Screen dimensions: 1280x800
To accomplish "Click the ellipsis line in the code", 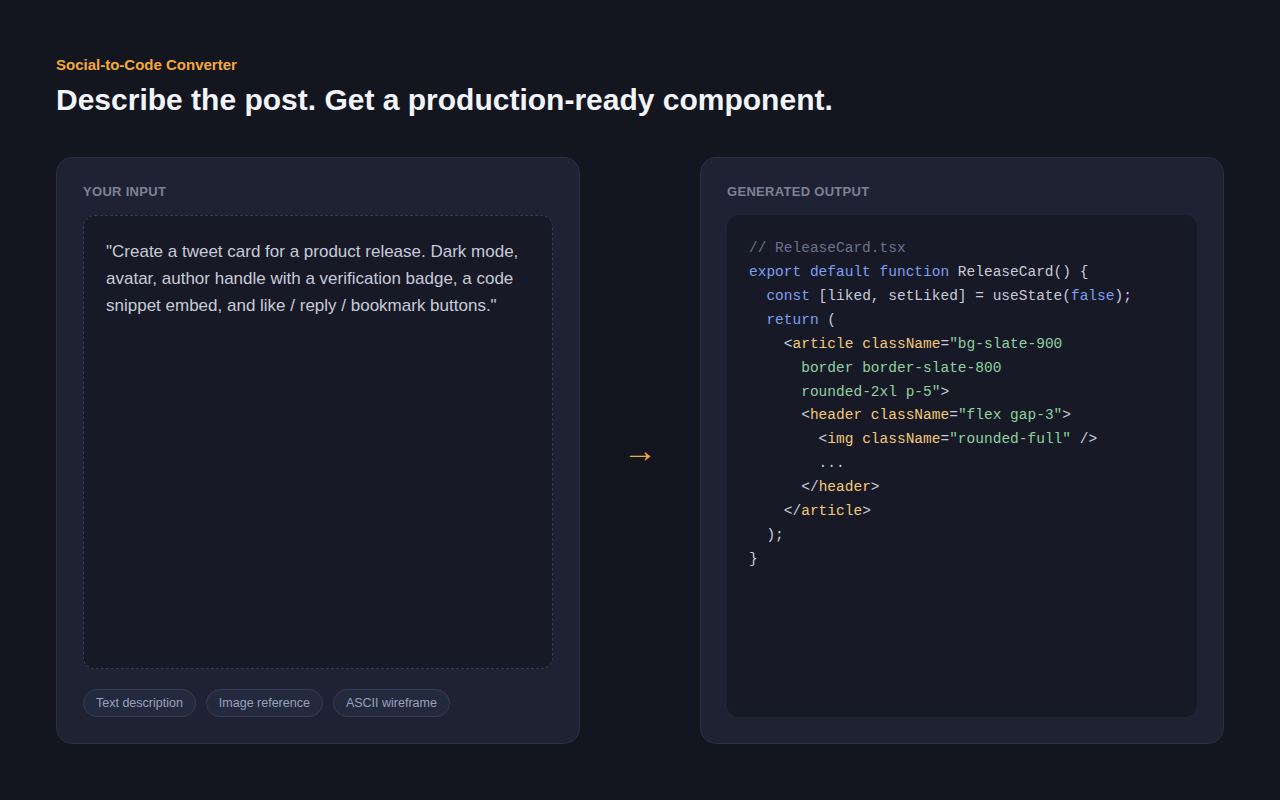I will [x=831, y=463].
